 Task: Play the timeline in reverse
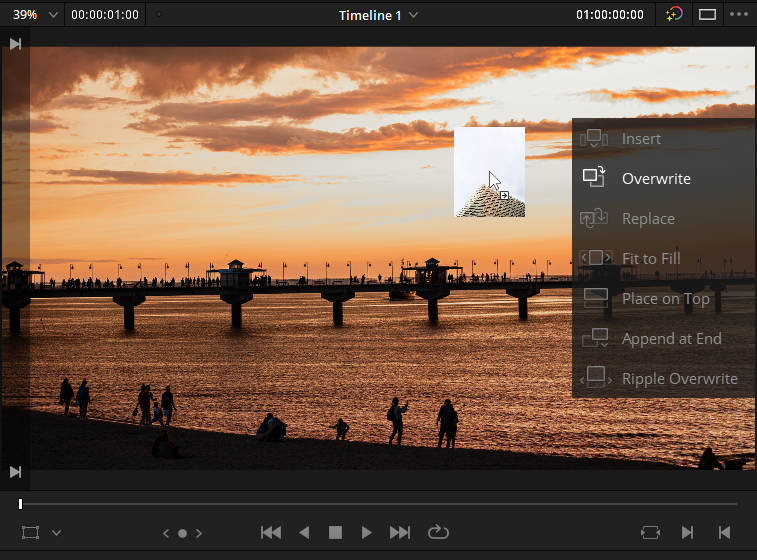tap(304, 532)
